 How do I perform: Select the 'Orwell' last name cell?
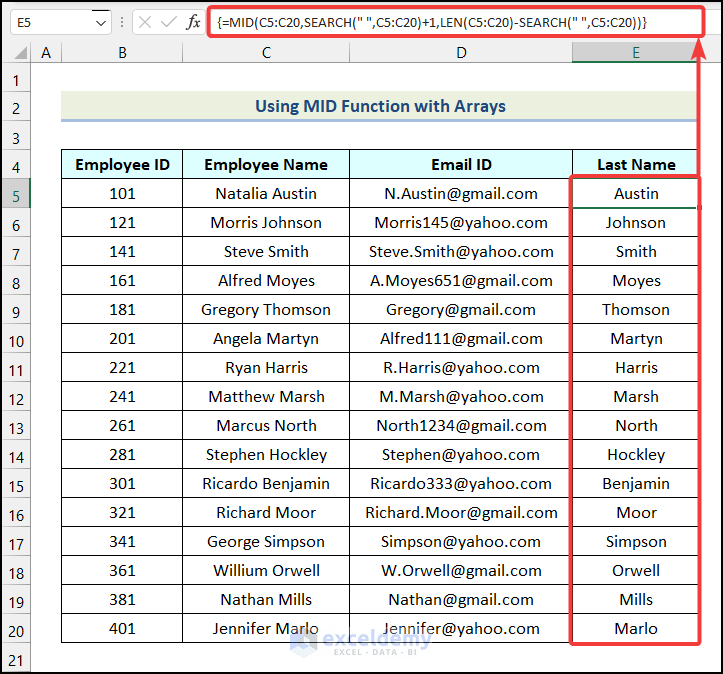coord(635,571)
